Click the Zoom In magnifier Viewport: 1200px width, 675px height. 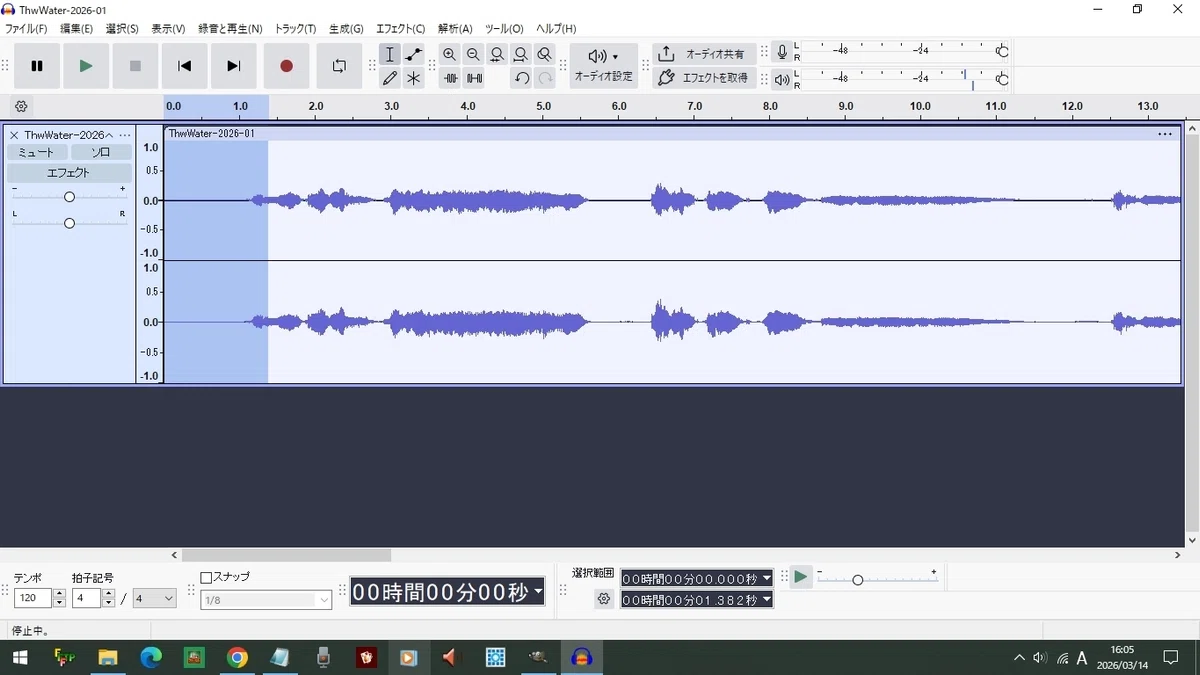click(449, 54)
